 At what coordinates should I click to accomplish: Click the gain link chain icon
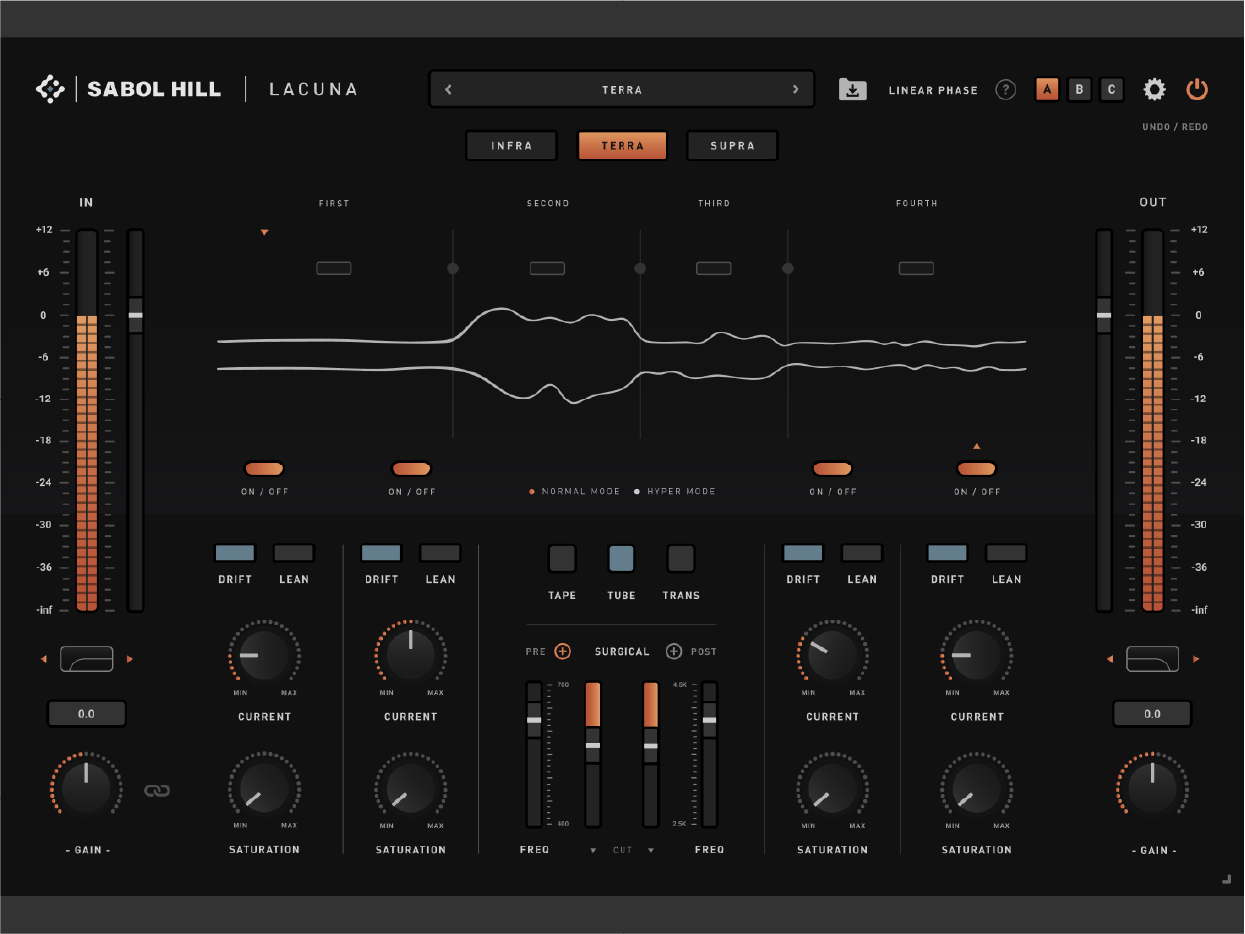point(157,791)
